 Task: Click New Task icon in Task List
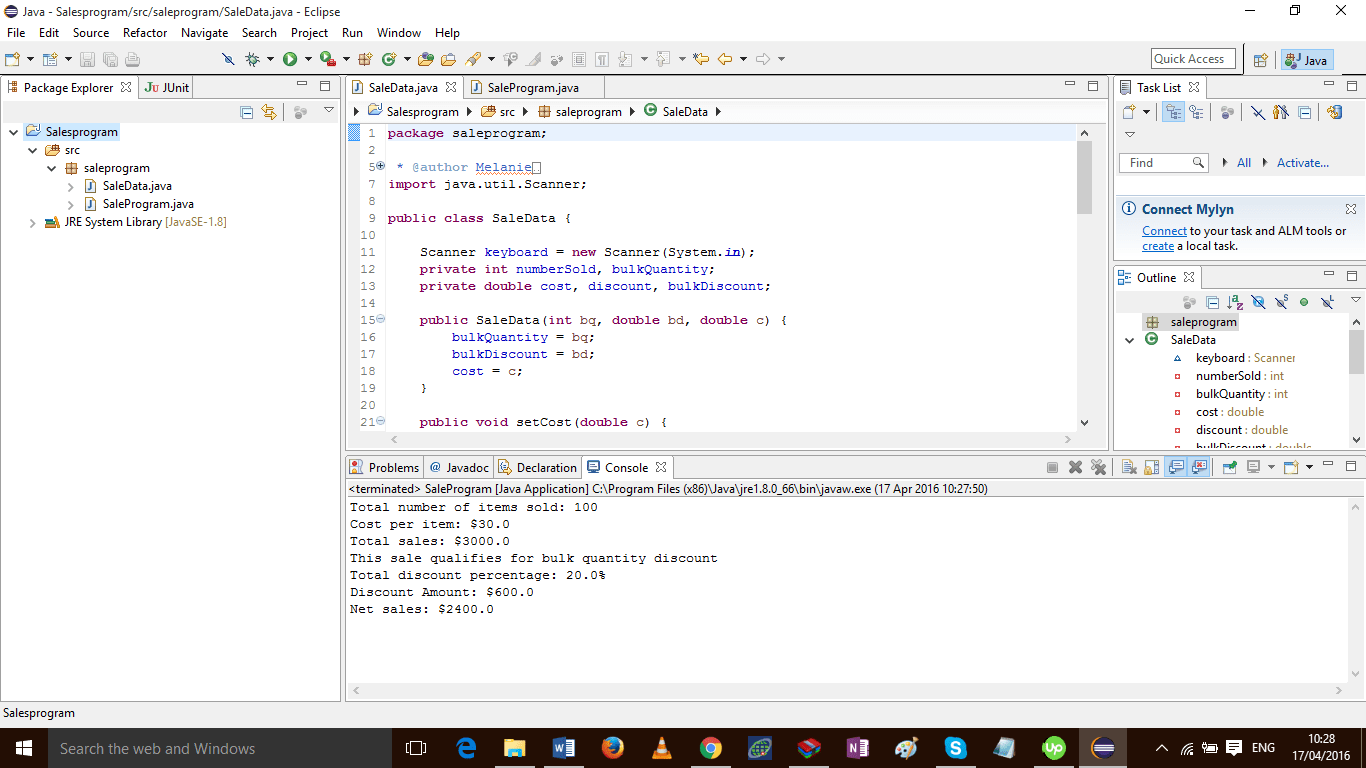coord(1129,112)
